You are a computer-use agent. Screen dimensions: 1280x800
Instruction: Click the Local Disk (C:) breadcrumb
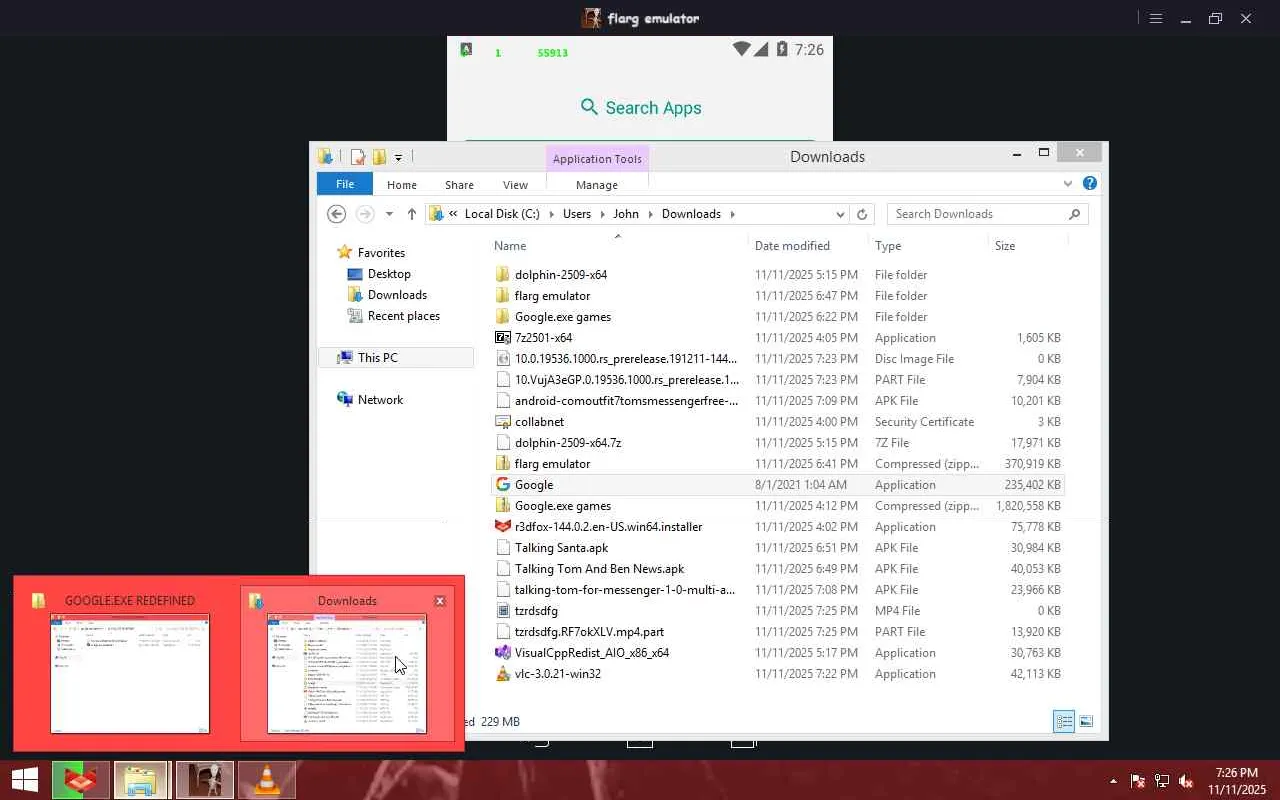[x=502, y=214]
